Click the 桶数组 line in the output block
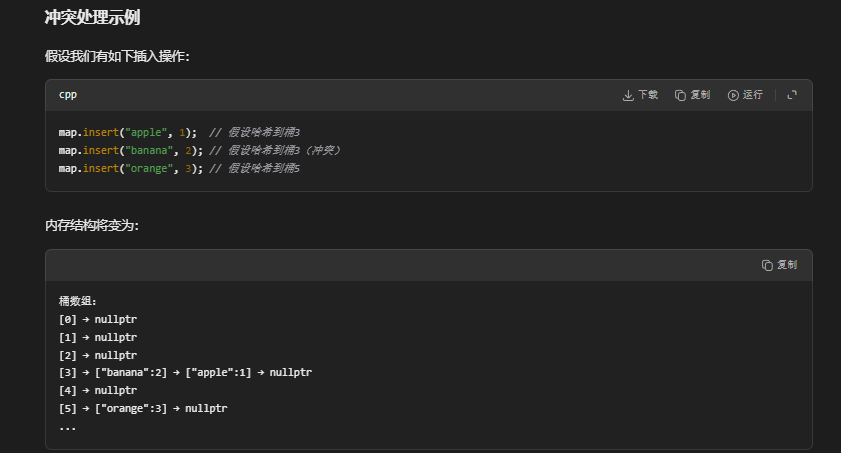 click(x=78, y=301)
